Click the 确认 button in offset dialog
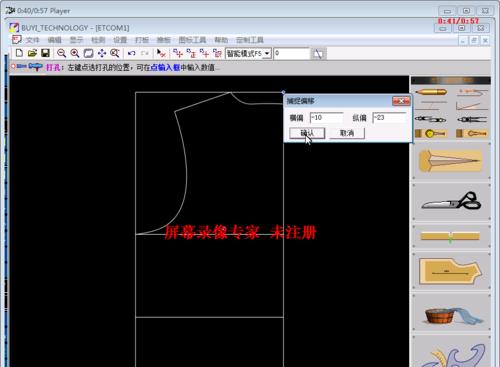The image size is (500, 367). 307,133
